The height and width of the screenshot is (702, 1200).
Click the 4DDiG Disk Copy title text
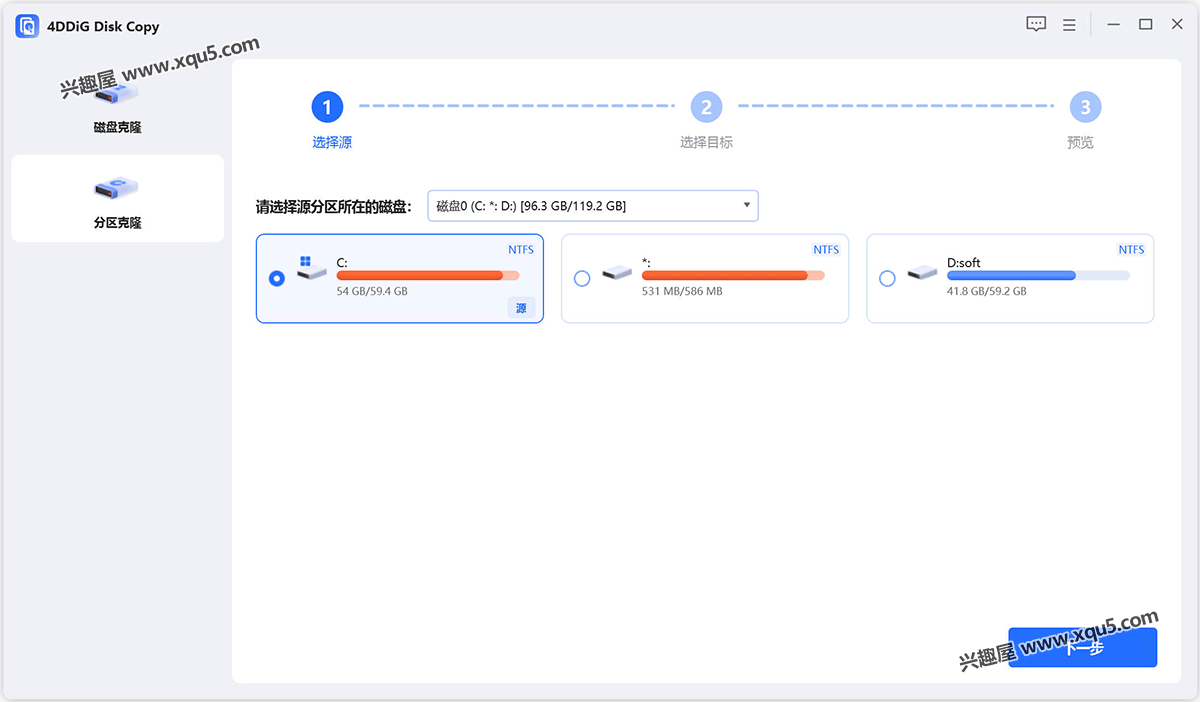(x=103, y=27)
